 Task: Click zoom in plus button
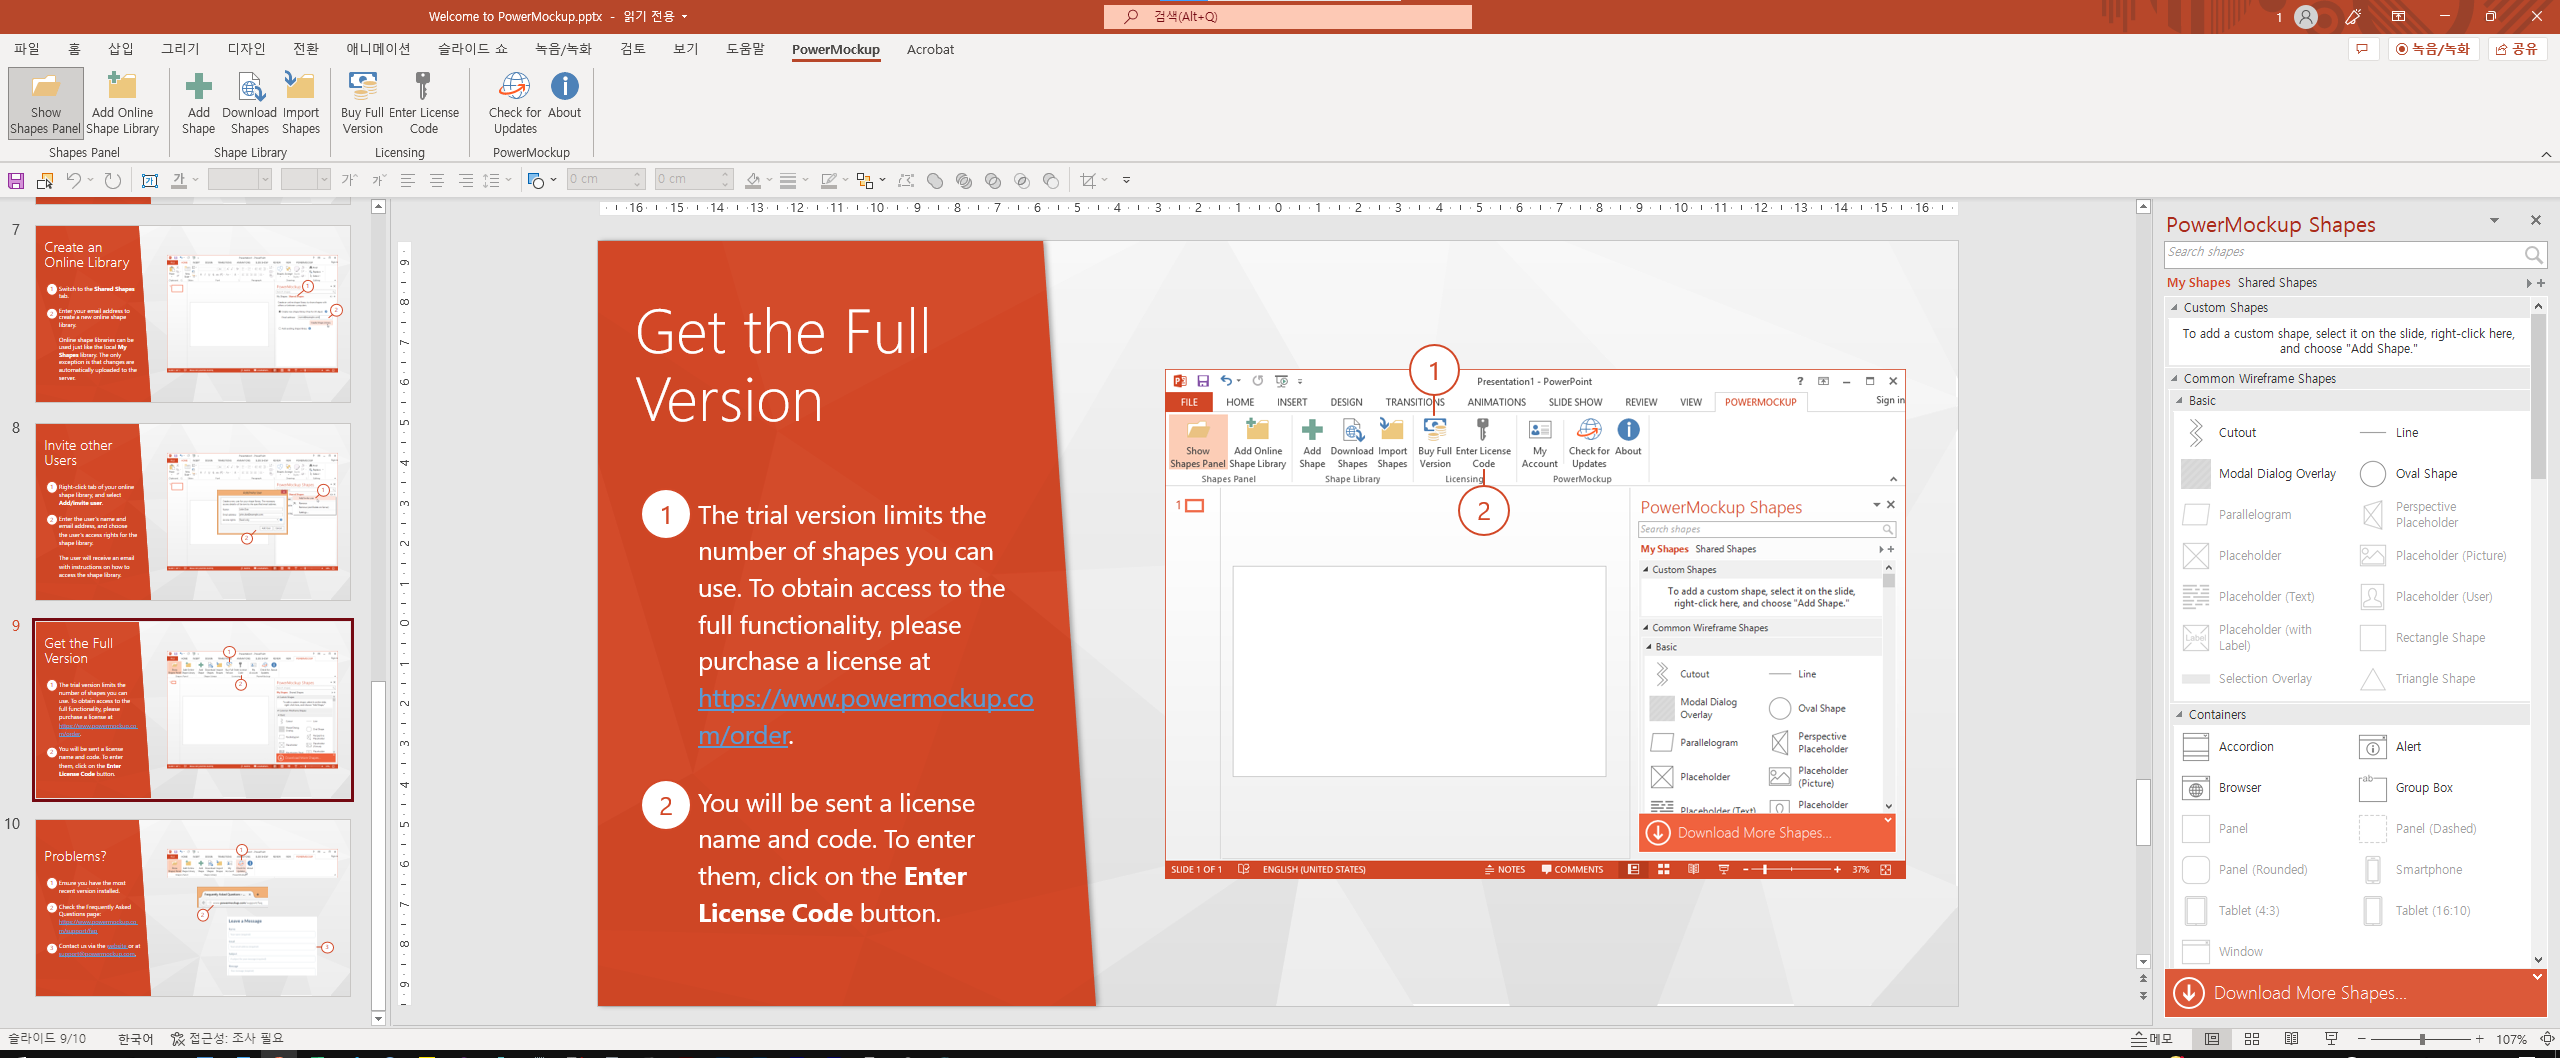pos(2480,1039)
